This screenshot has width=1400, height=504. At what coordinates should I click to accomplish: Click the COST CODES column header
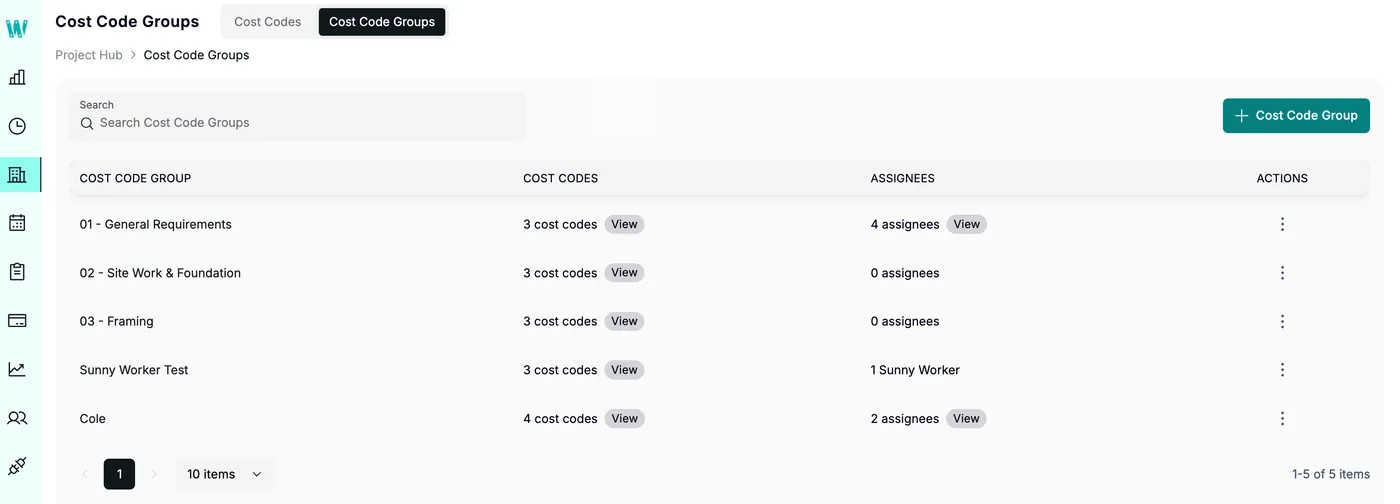[x=560, y=178]
